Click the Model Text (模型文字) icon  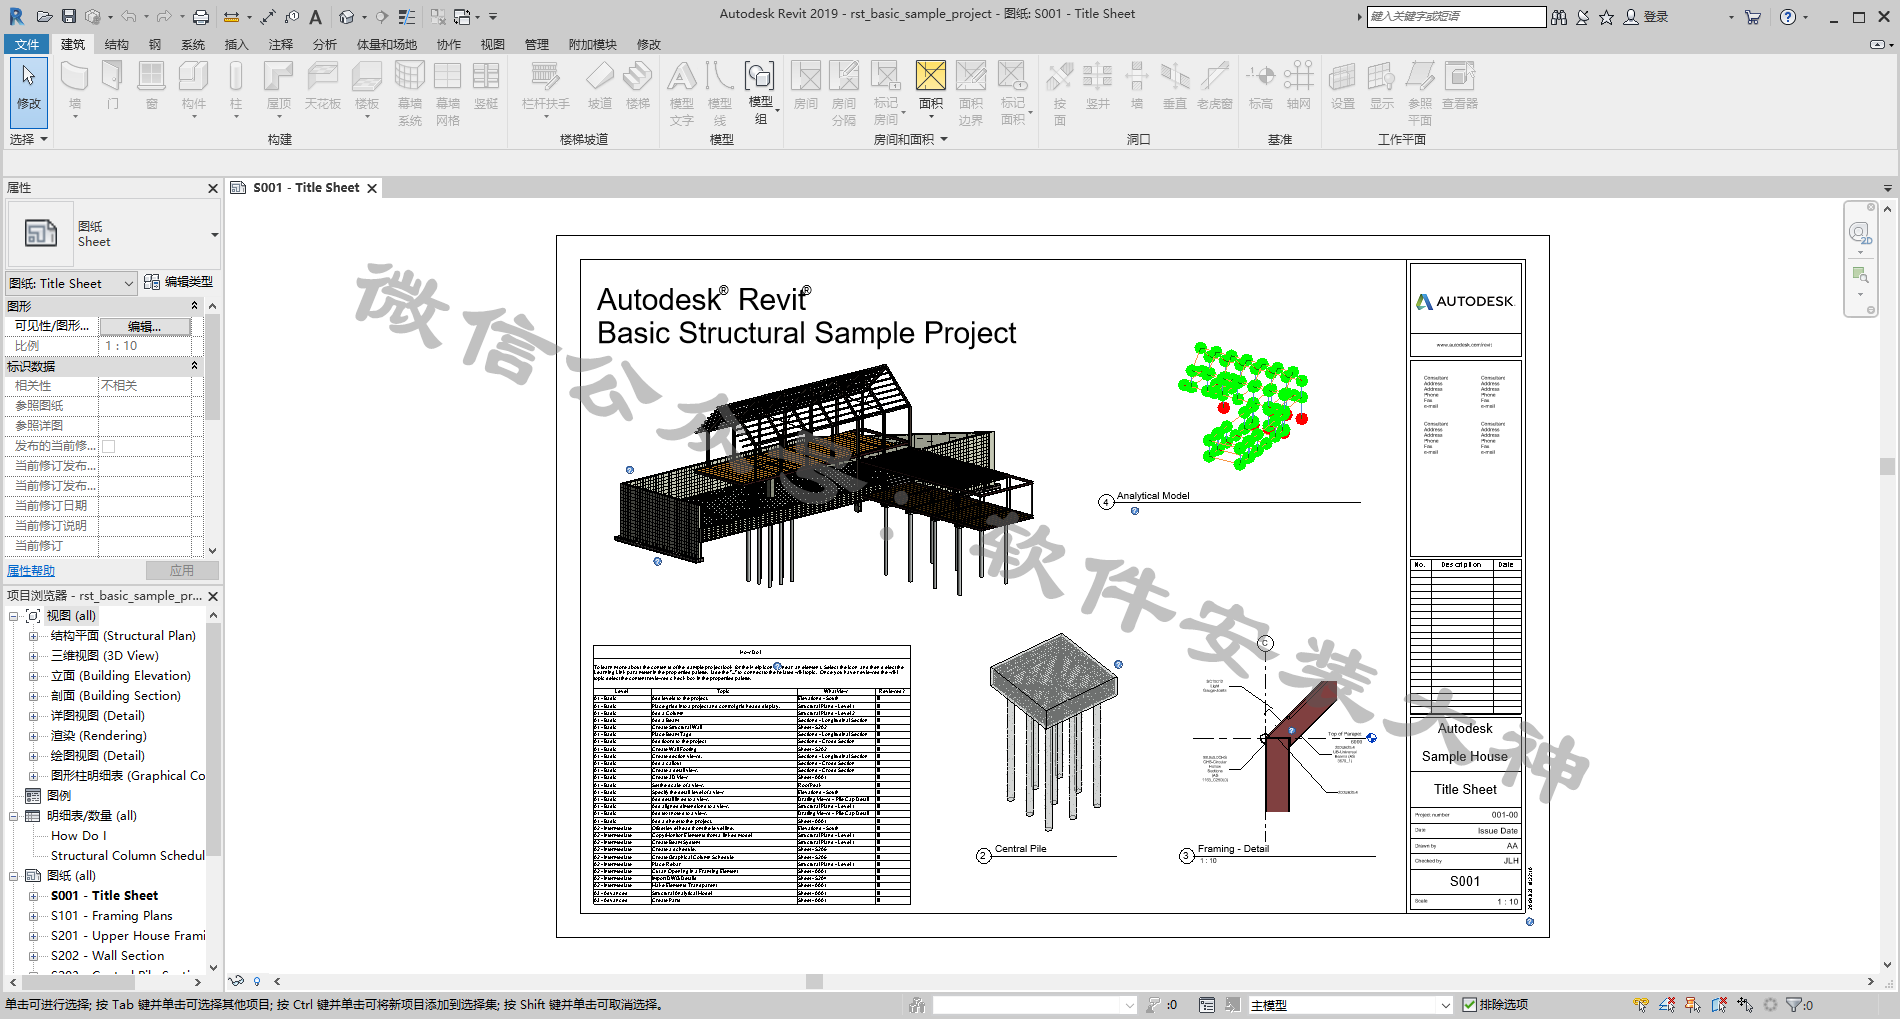point(682,78)
